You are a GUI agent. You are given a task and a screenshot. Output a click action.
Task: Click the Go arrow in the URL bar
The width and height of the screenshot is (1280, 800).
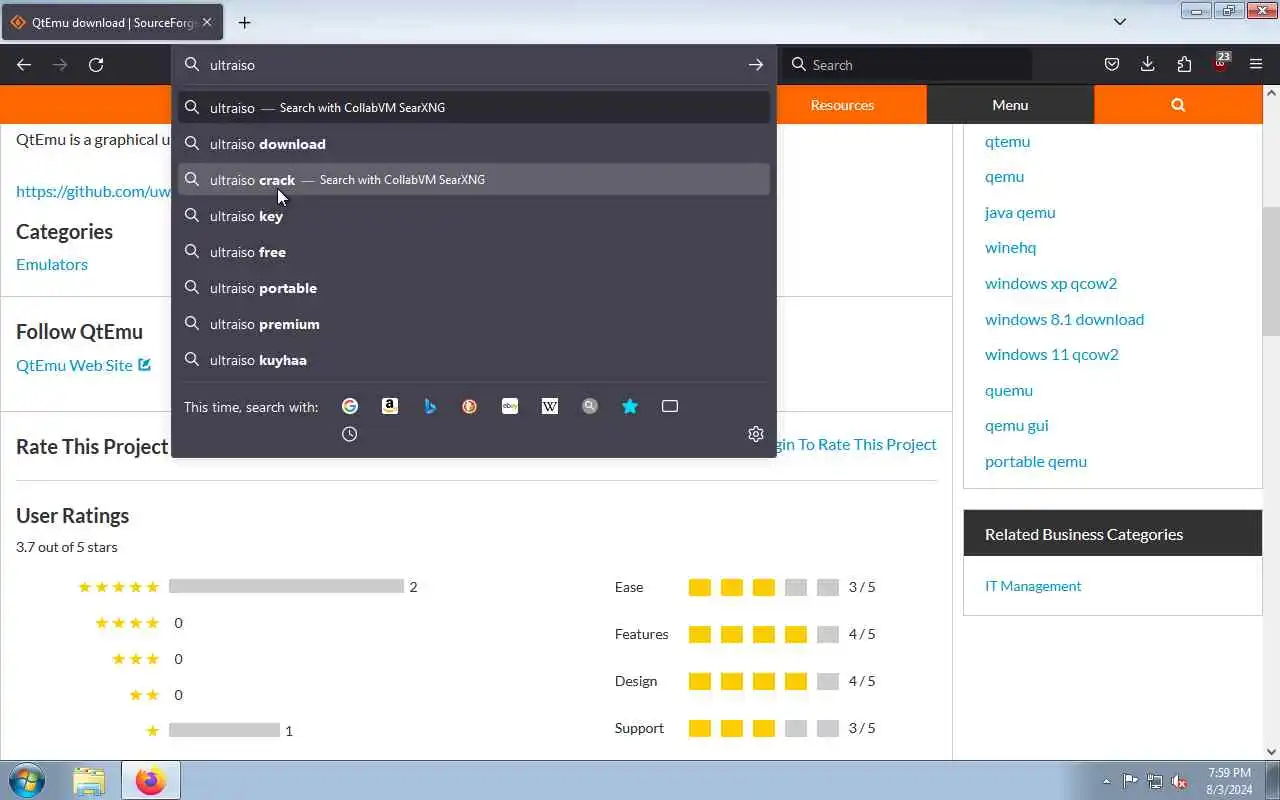tap(755, 65)
